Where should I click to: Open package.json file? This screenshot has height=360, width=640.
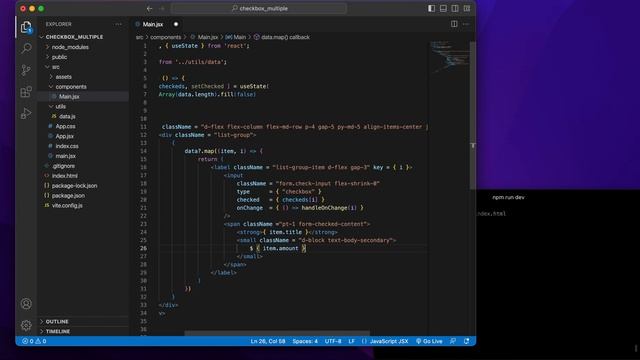[68, 196]
